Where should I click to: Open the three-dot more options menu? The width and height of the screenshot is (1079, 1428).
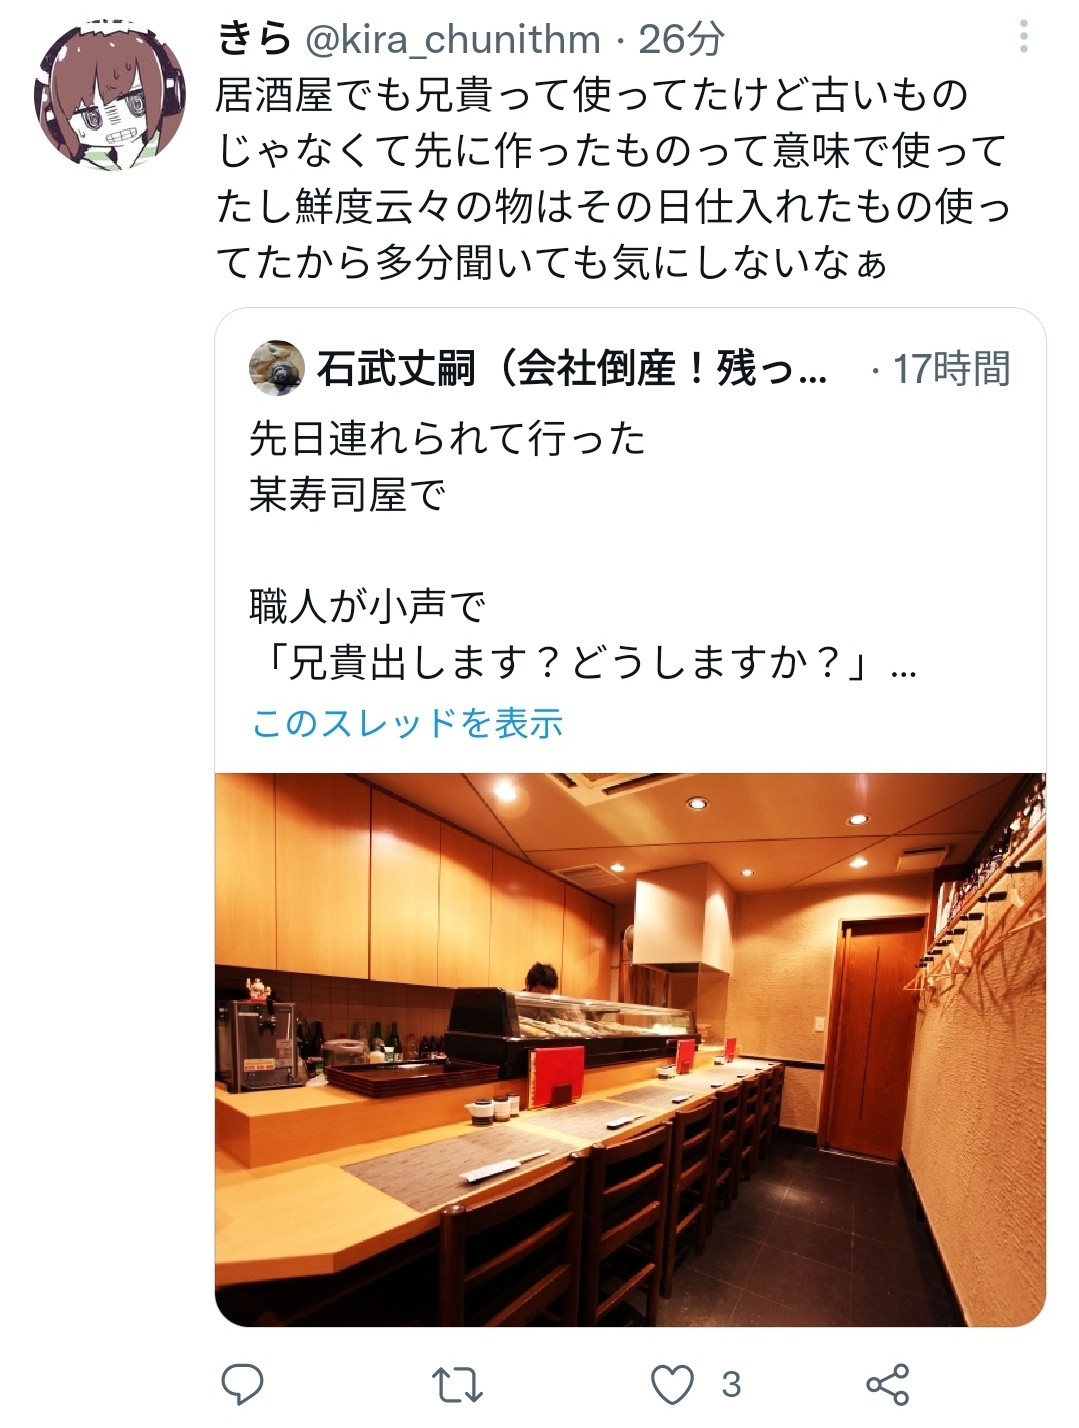tap(1023, 37)
